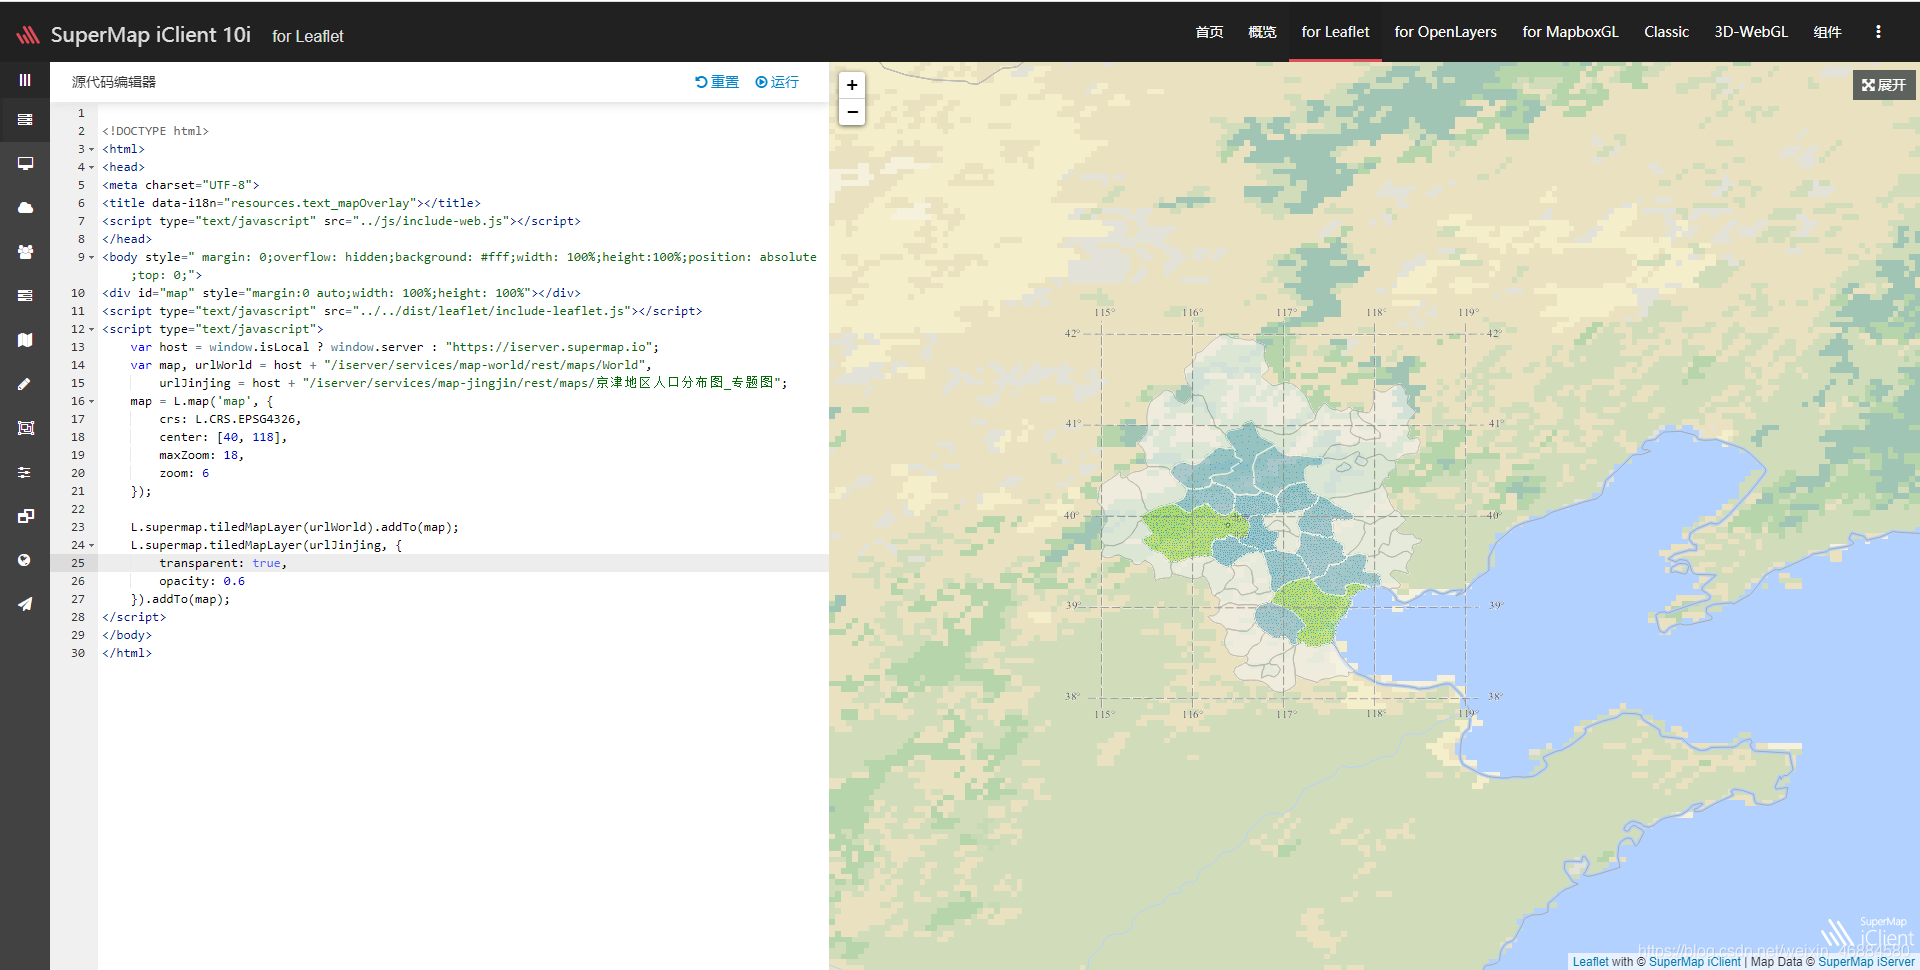Open the three-dot overflow menu
The height and width of the screenshot is (970, 1920).
1878,32
